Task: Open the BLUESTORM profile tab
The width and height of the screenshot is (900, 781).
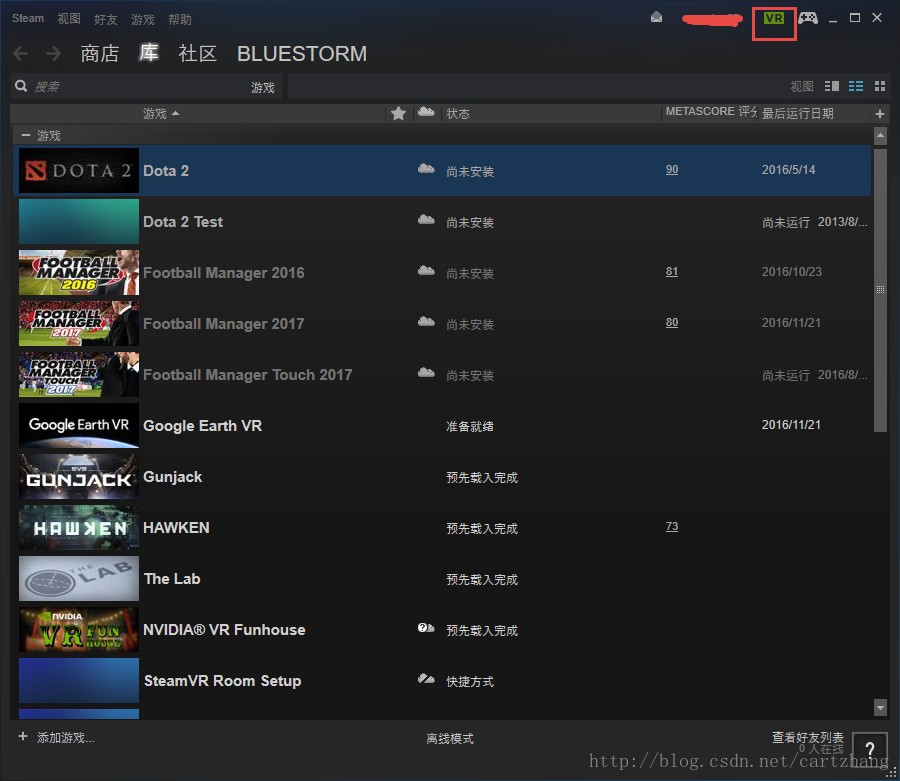Action: pos(302,54)
